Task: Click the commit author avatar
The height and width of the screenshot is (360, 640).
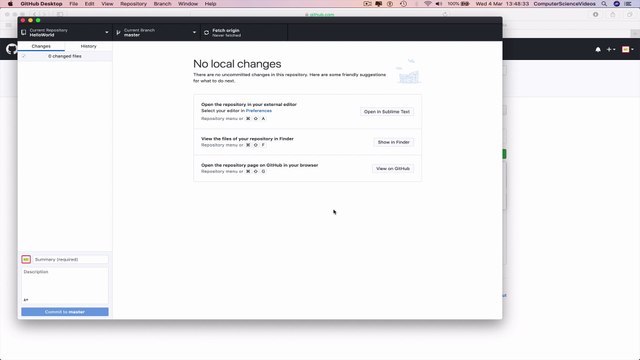Action: pos(26,260)
